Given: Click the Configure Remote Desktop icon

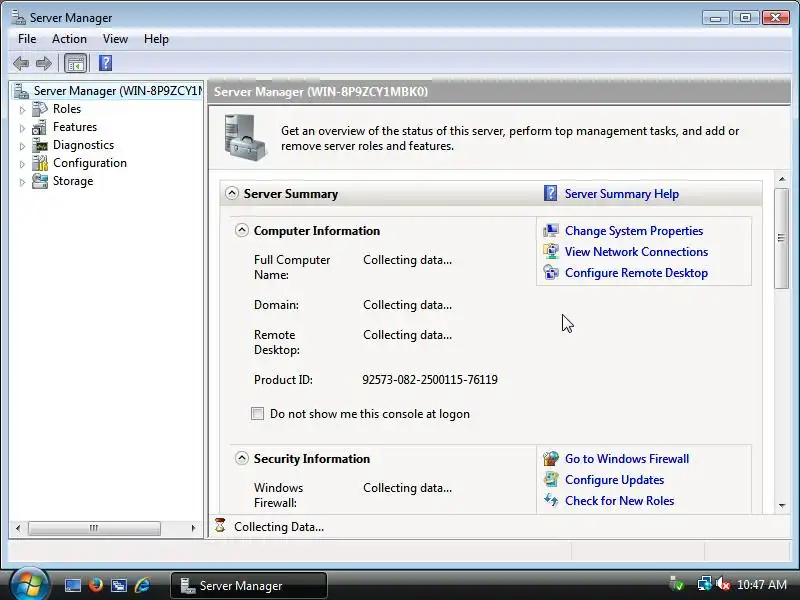Looking at the screenshot, I should (551, 272).
